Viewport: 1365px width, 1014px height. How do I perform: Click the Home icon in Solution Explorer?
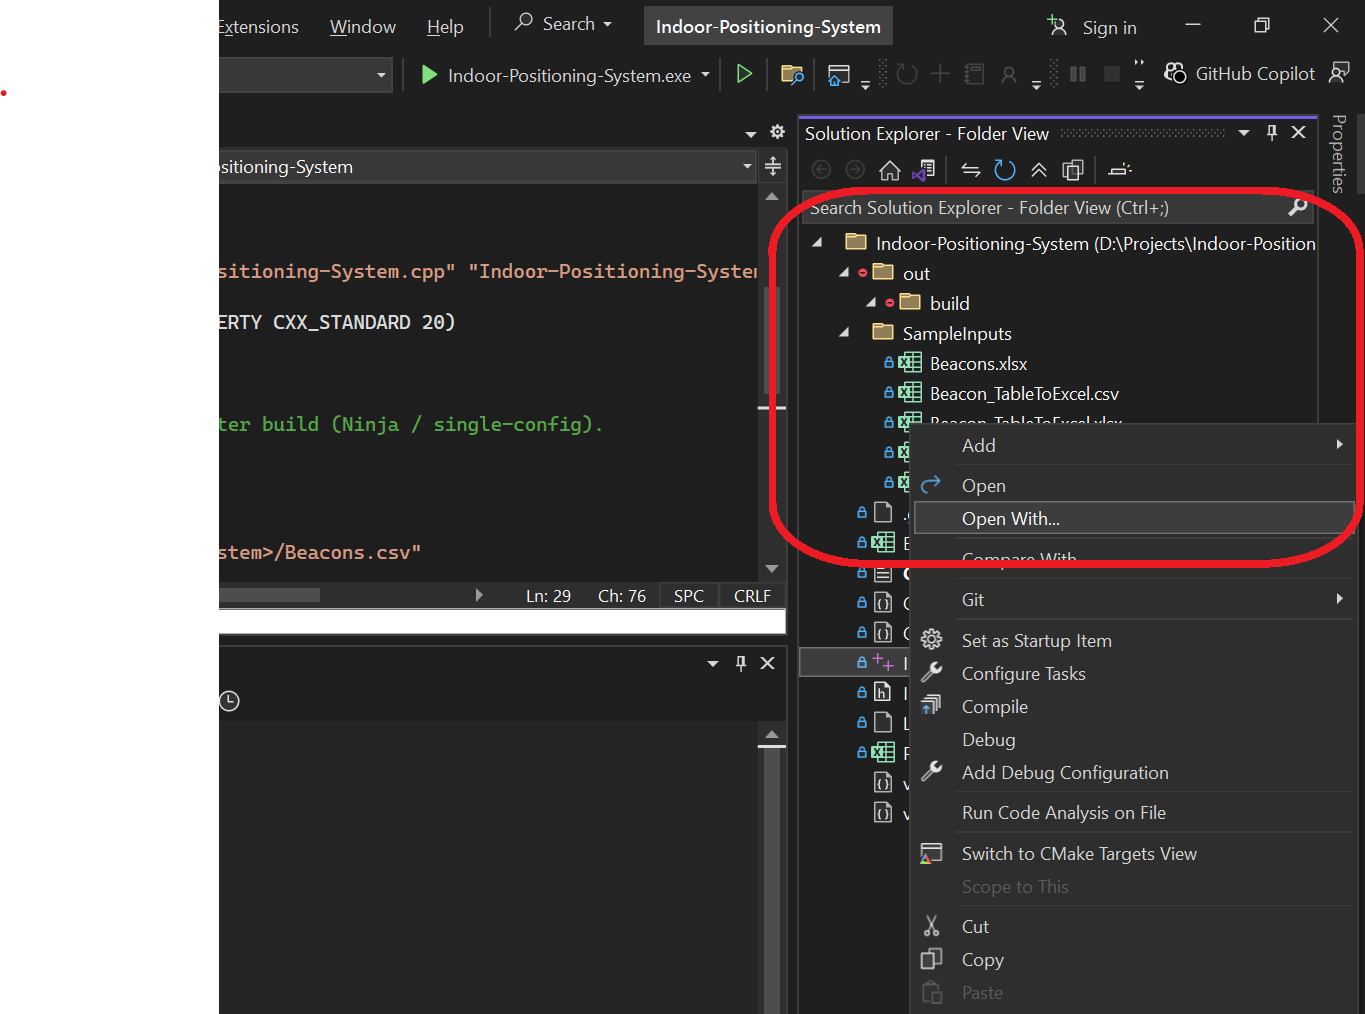pos(889,170)
